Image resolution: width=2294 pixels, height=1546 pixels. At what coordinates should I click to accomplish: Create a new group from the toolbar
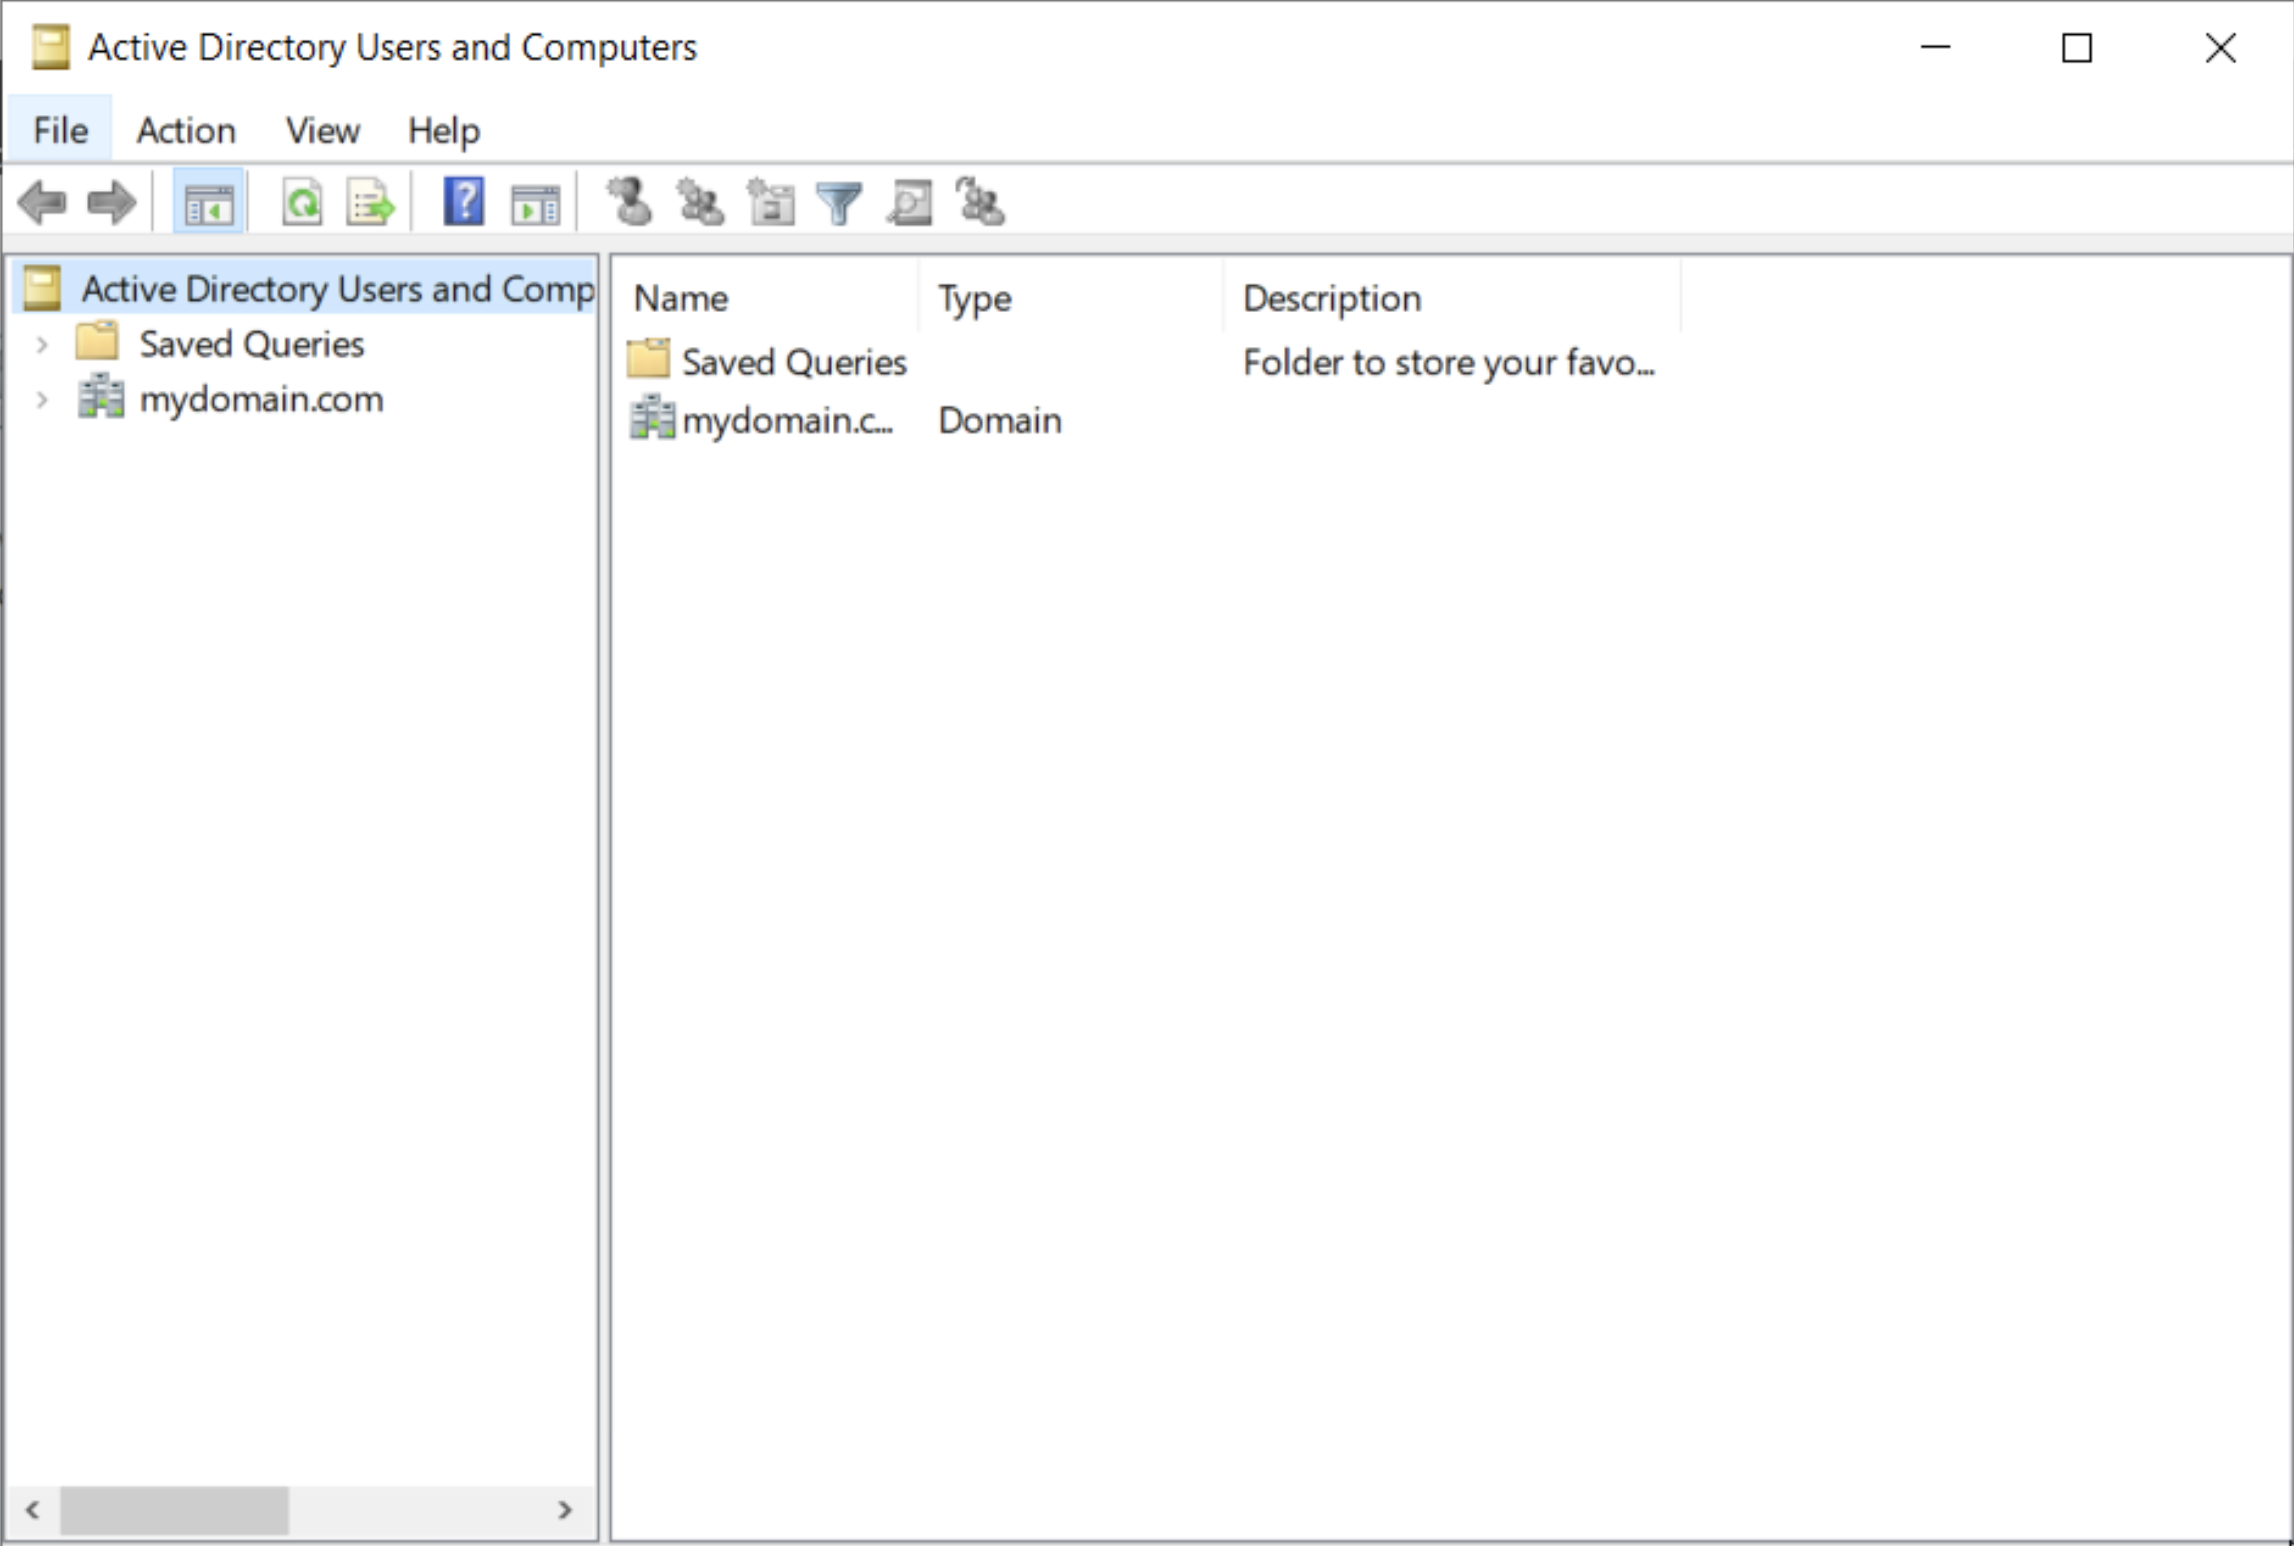[698, 202]
